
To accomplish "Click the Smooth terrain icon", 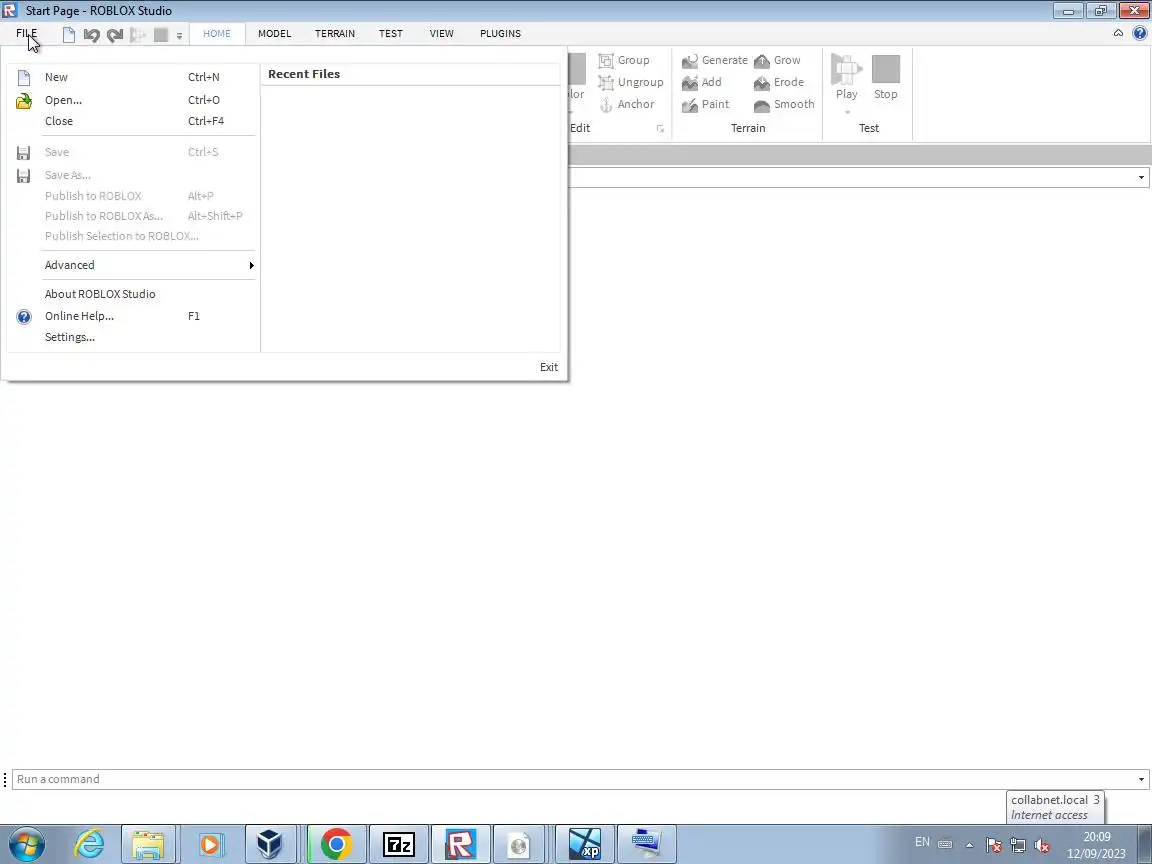I will coord(762,105).
